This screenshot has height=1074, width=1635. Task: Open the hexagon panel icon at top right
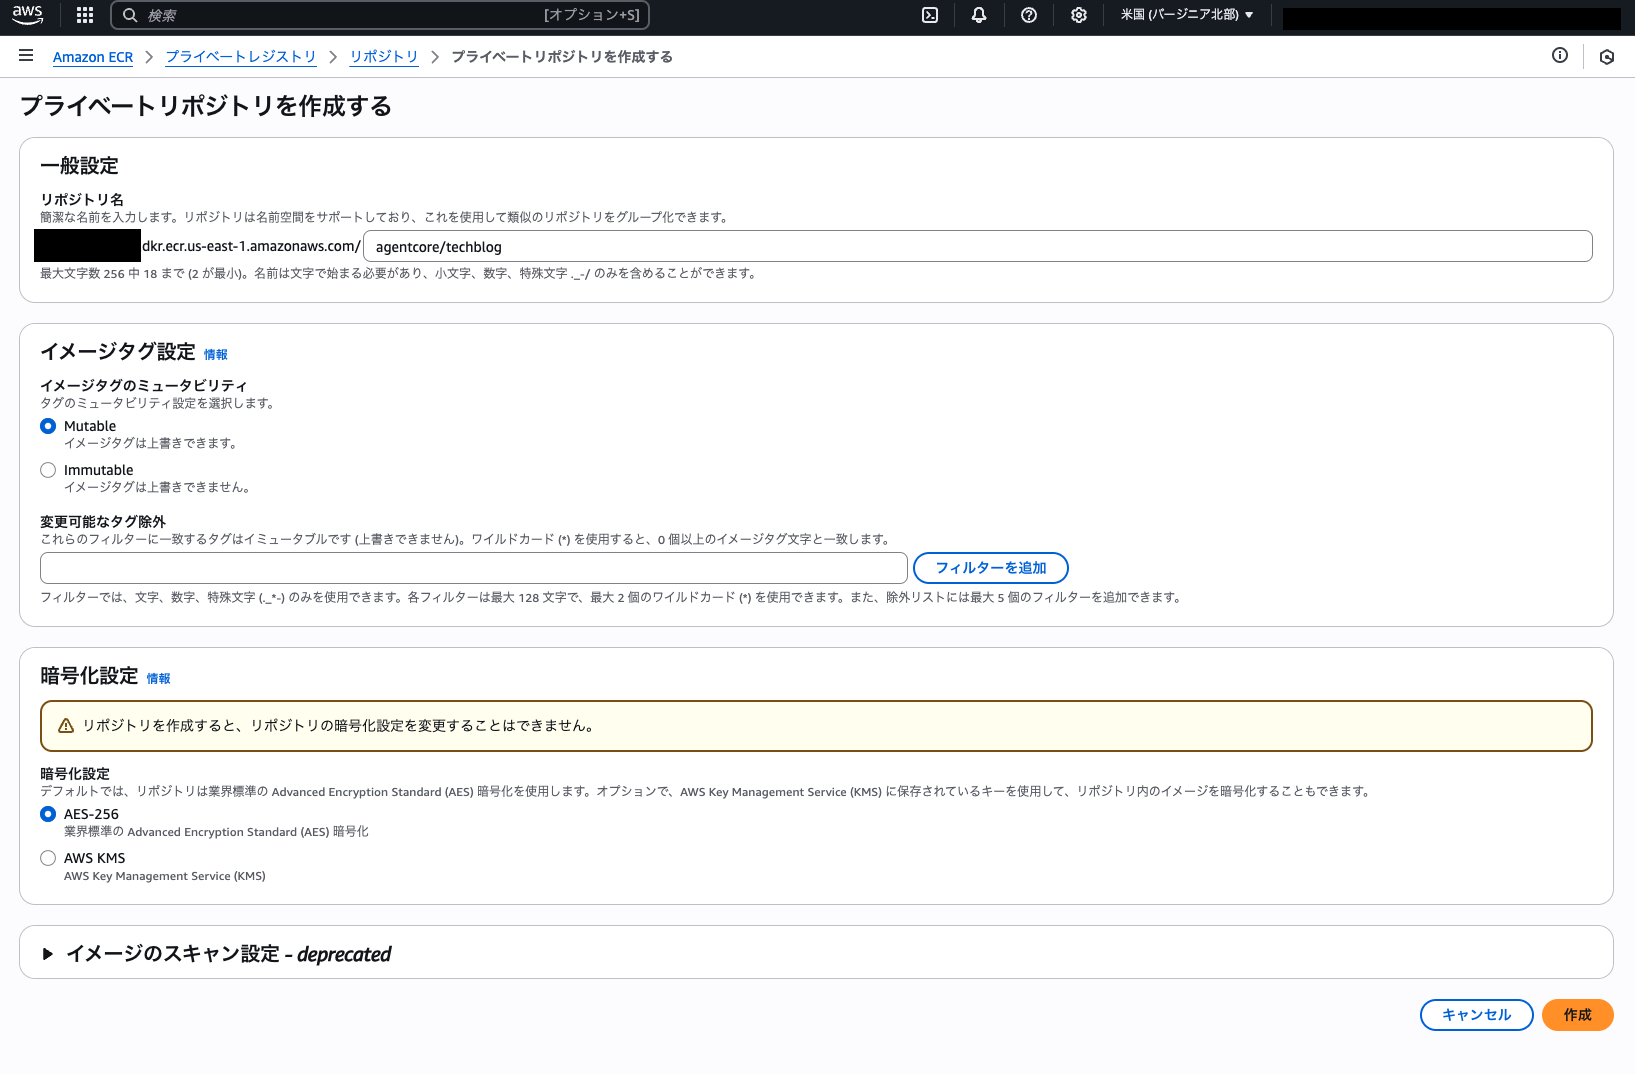pos(1607,57)
